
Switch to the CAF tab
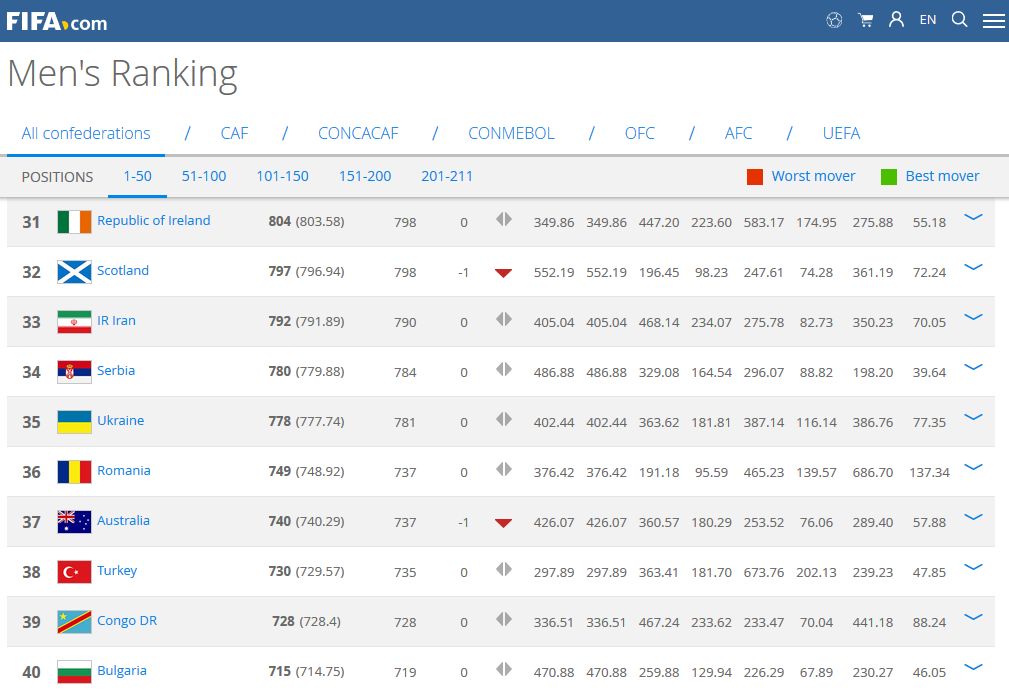click(234, 133)
